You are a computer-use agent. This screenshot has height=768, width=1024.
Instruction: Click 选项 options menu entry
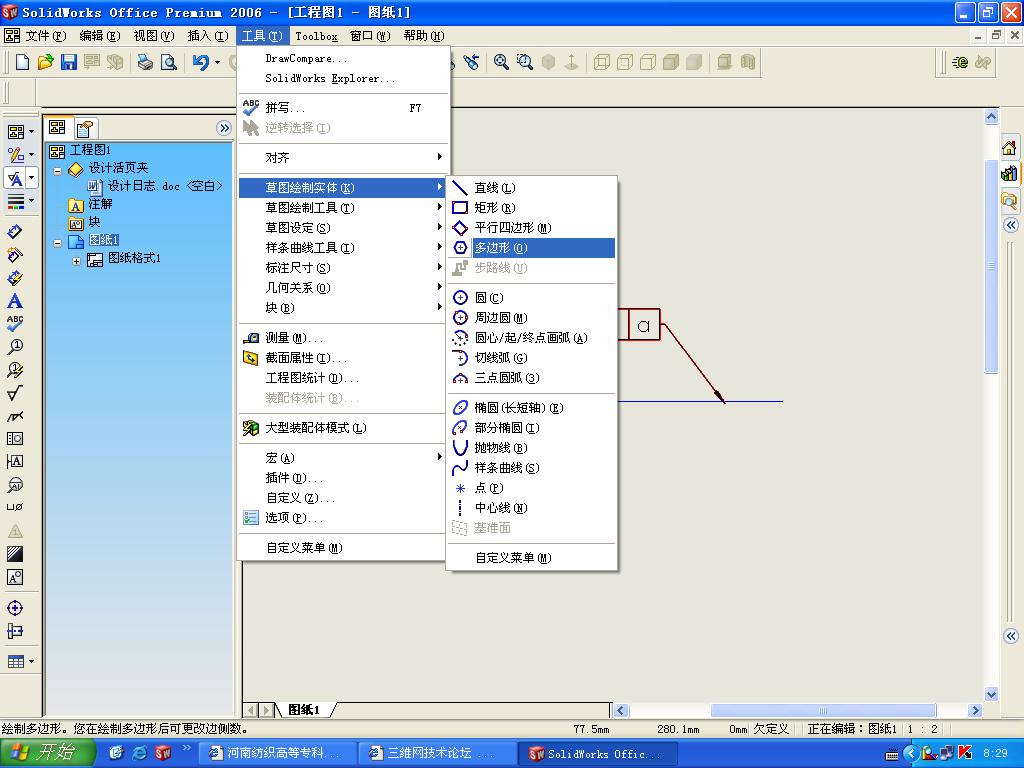point(344,518)
